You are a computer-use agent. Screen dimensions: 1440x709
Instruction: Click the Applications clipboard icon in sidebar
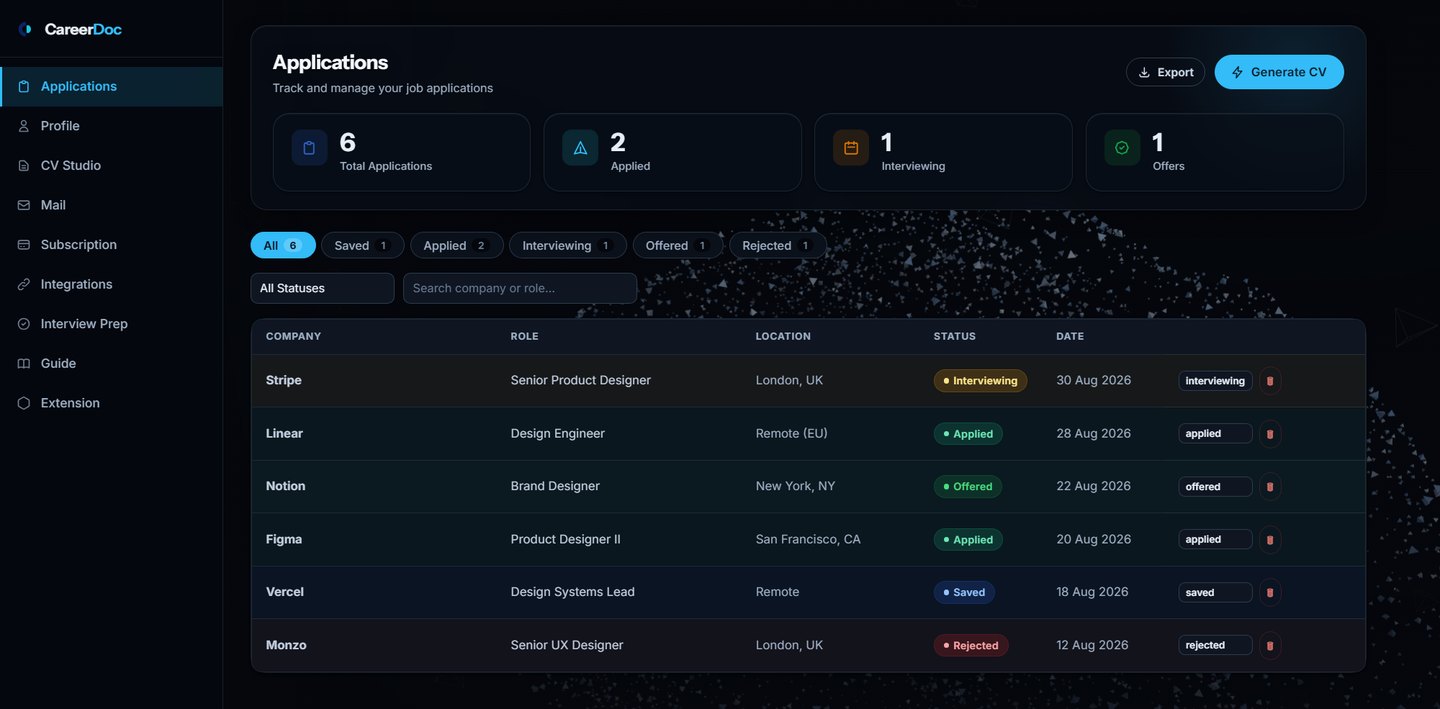coord(24,87)
